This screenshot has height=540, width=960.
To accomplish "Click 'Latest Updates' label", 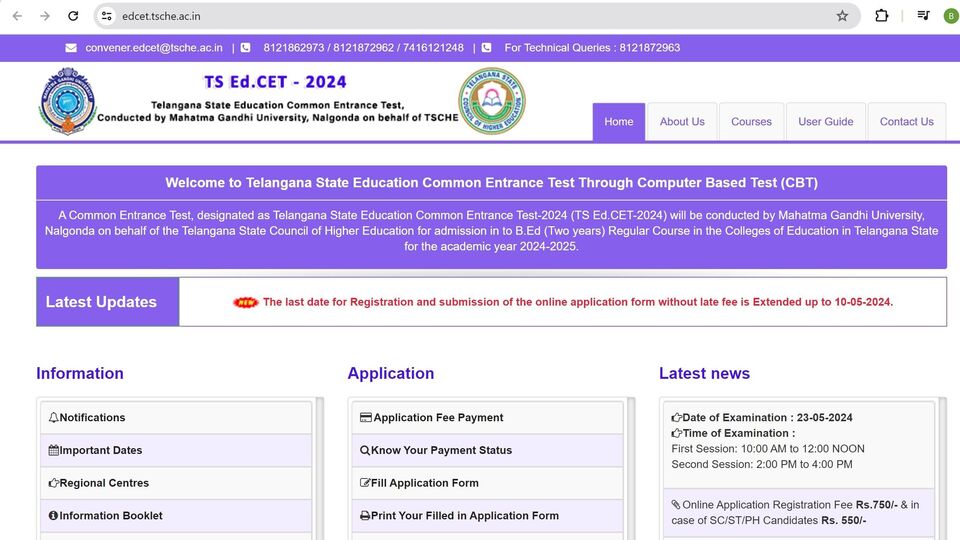I will click(101, 302).
